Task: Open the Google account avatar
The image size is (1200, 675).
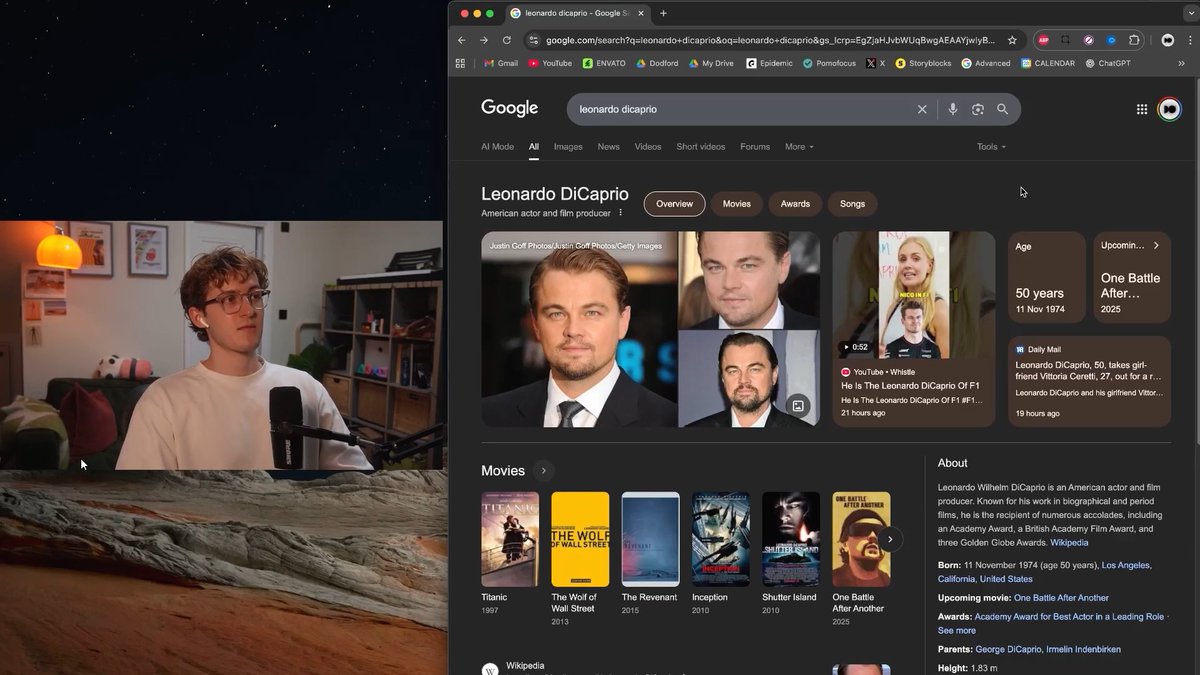Action: 1169,109
